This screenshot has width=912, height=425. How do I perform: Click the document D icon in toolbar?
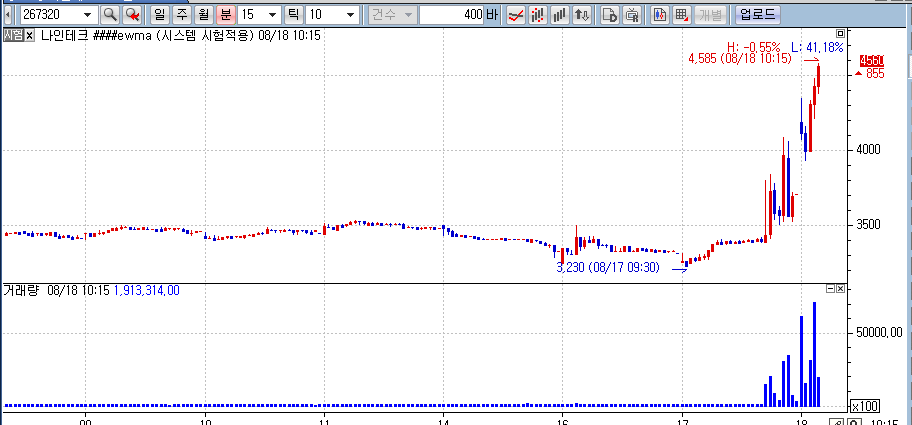point(610,15)
